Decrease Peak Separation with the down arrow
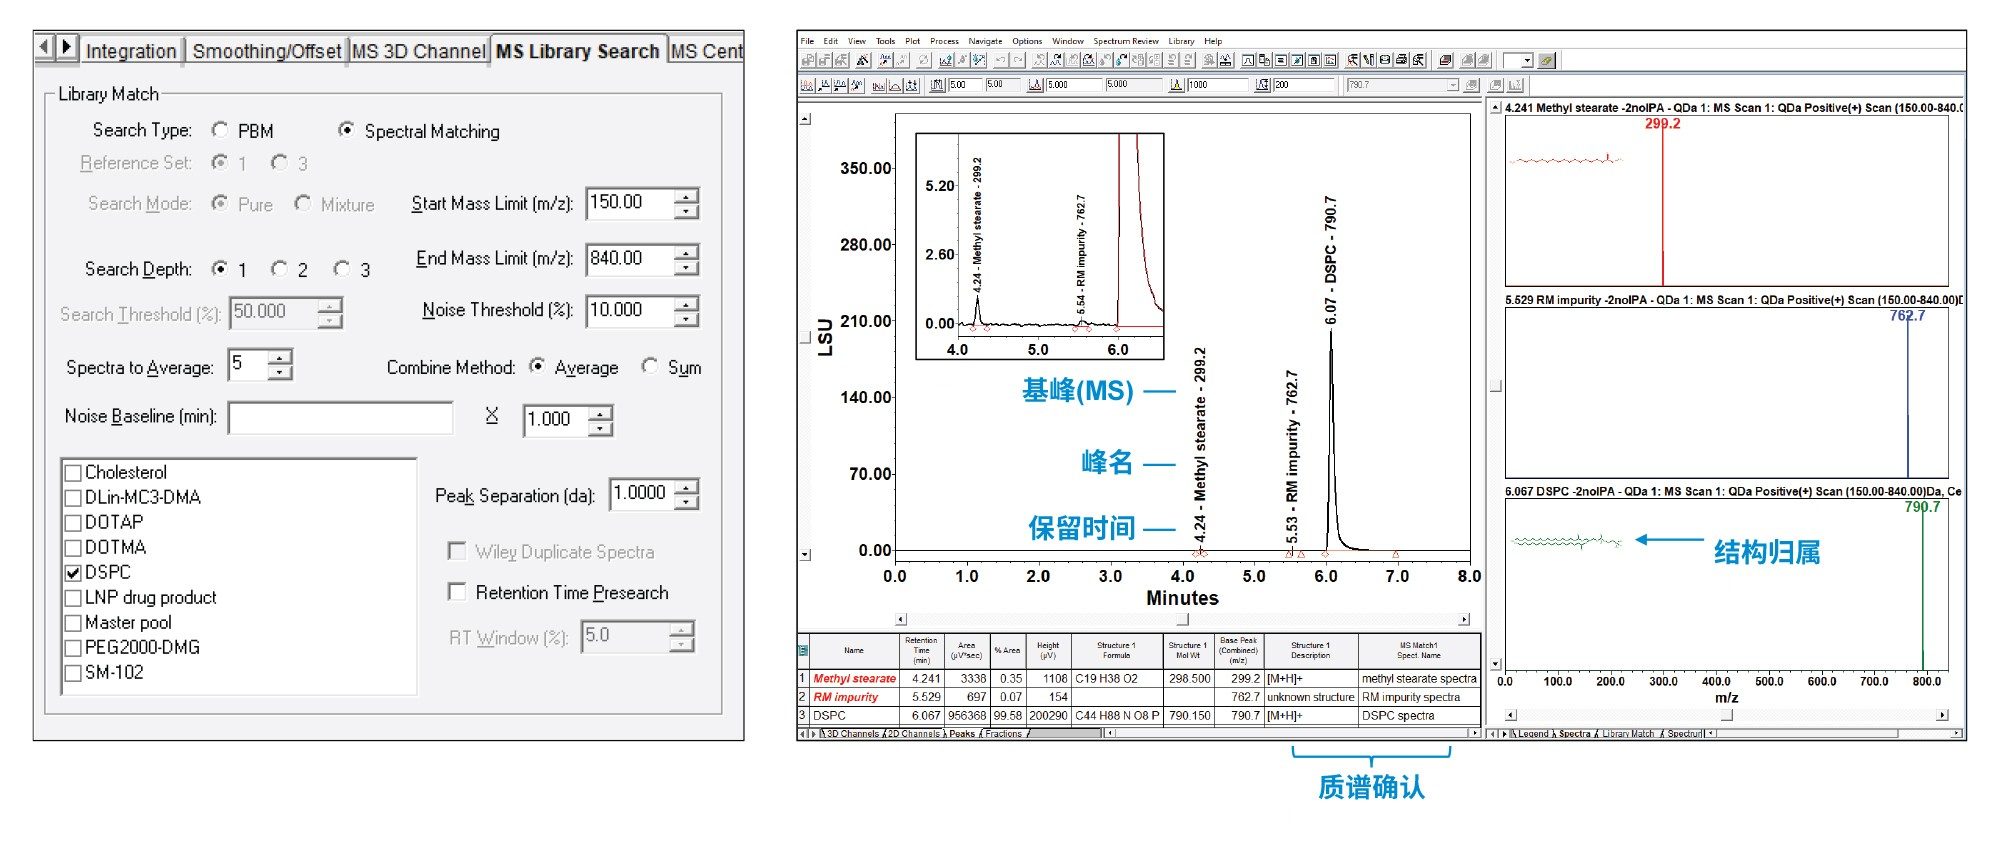 686,502
